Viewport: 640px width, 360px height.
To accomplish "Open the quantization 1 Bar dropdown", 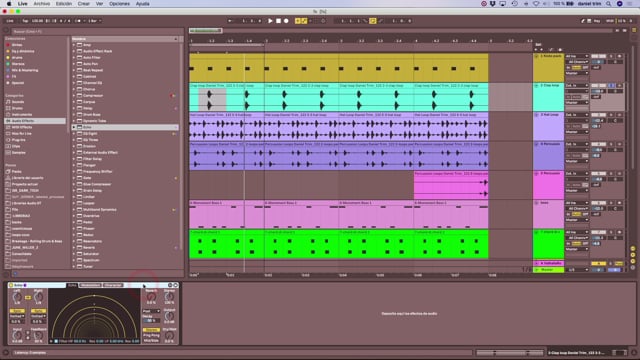I will (x=95, y=21).
